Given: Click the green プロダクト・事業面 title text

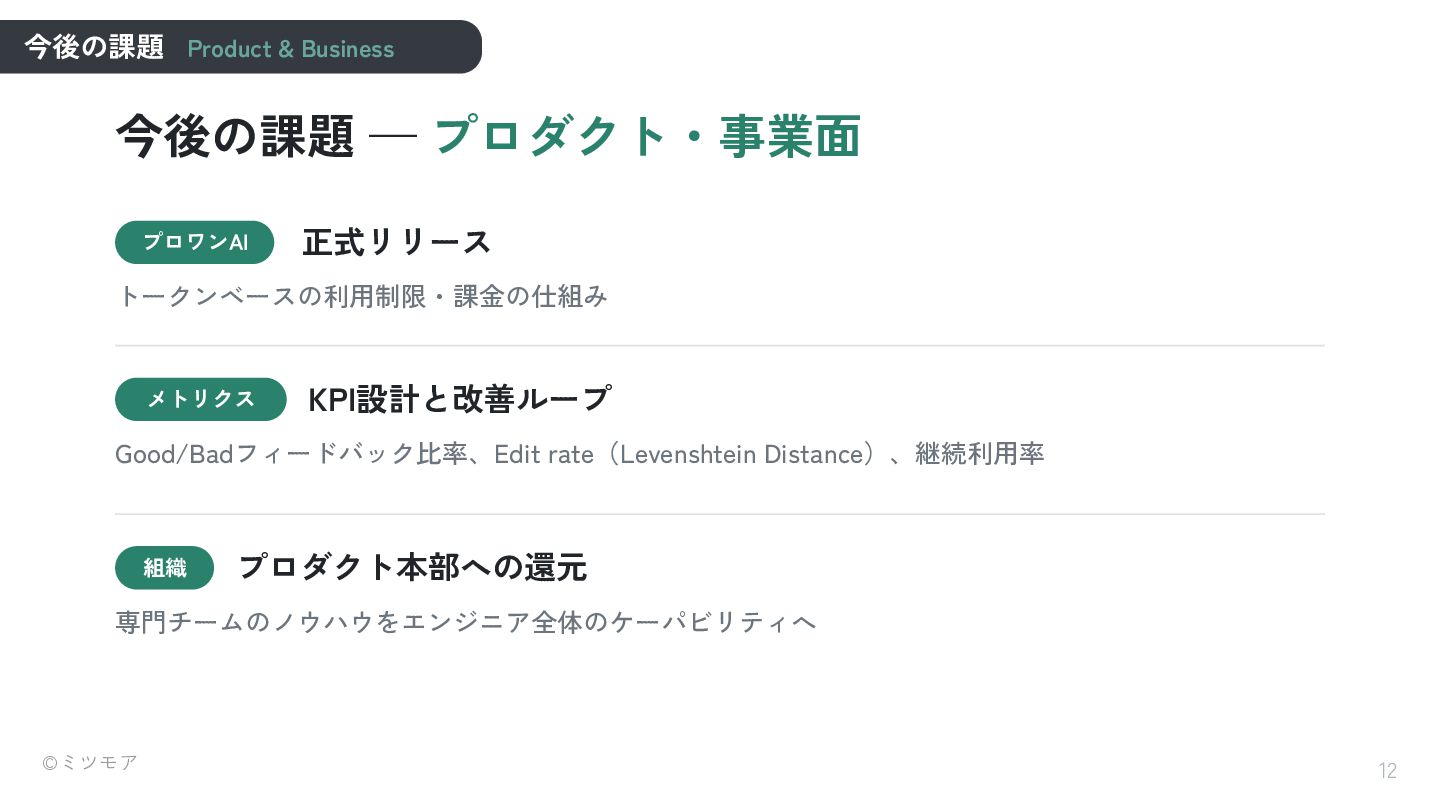Looking at the screenshot, I should [x=647, y=136].
